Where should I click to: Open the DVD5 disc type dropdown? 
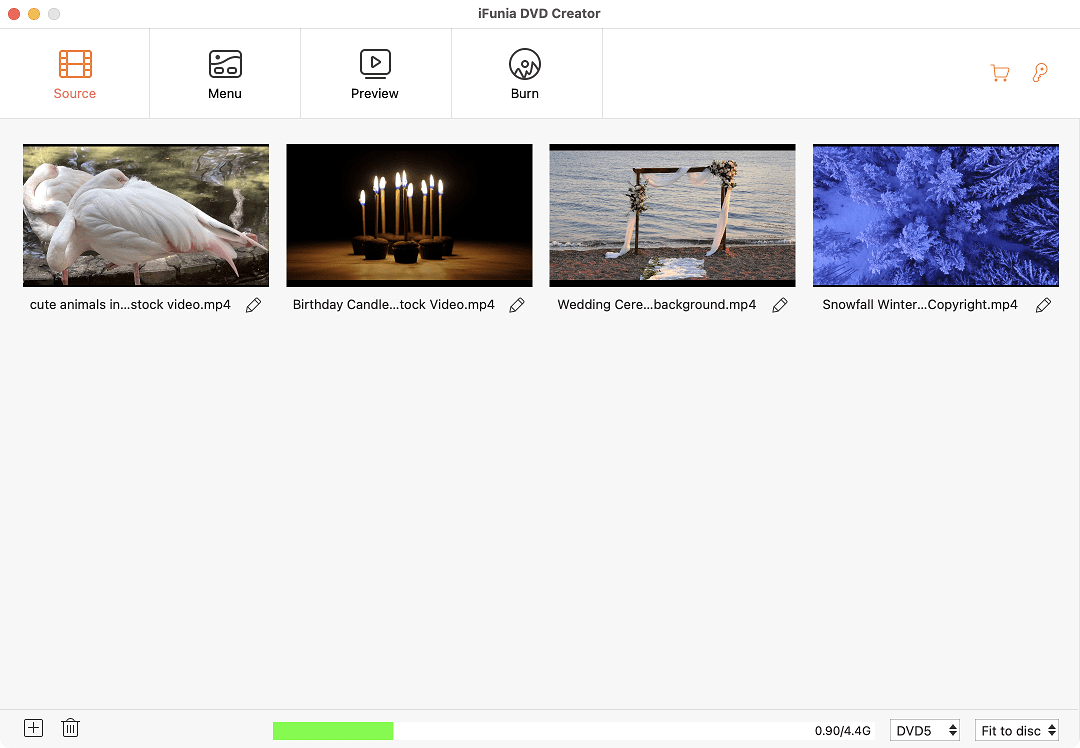(x=925, y=731)
